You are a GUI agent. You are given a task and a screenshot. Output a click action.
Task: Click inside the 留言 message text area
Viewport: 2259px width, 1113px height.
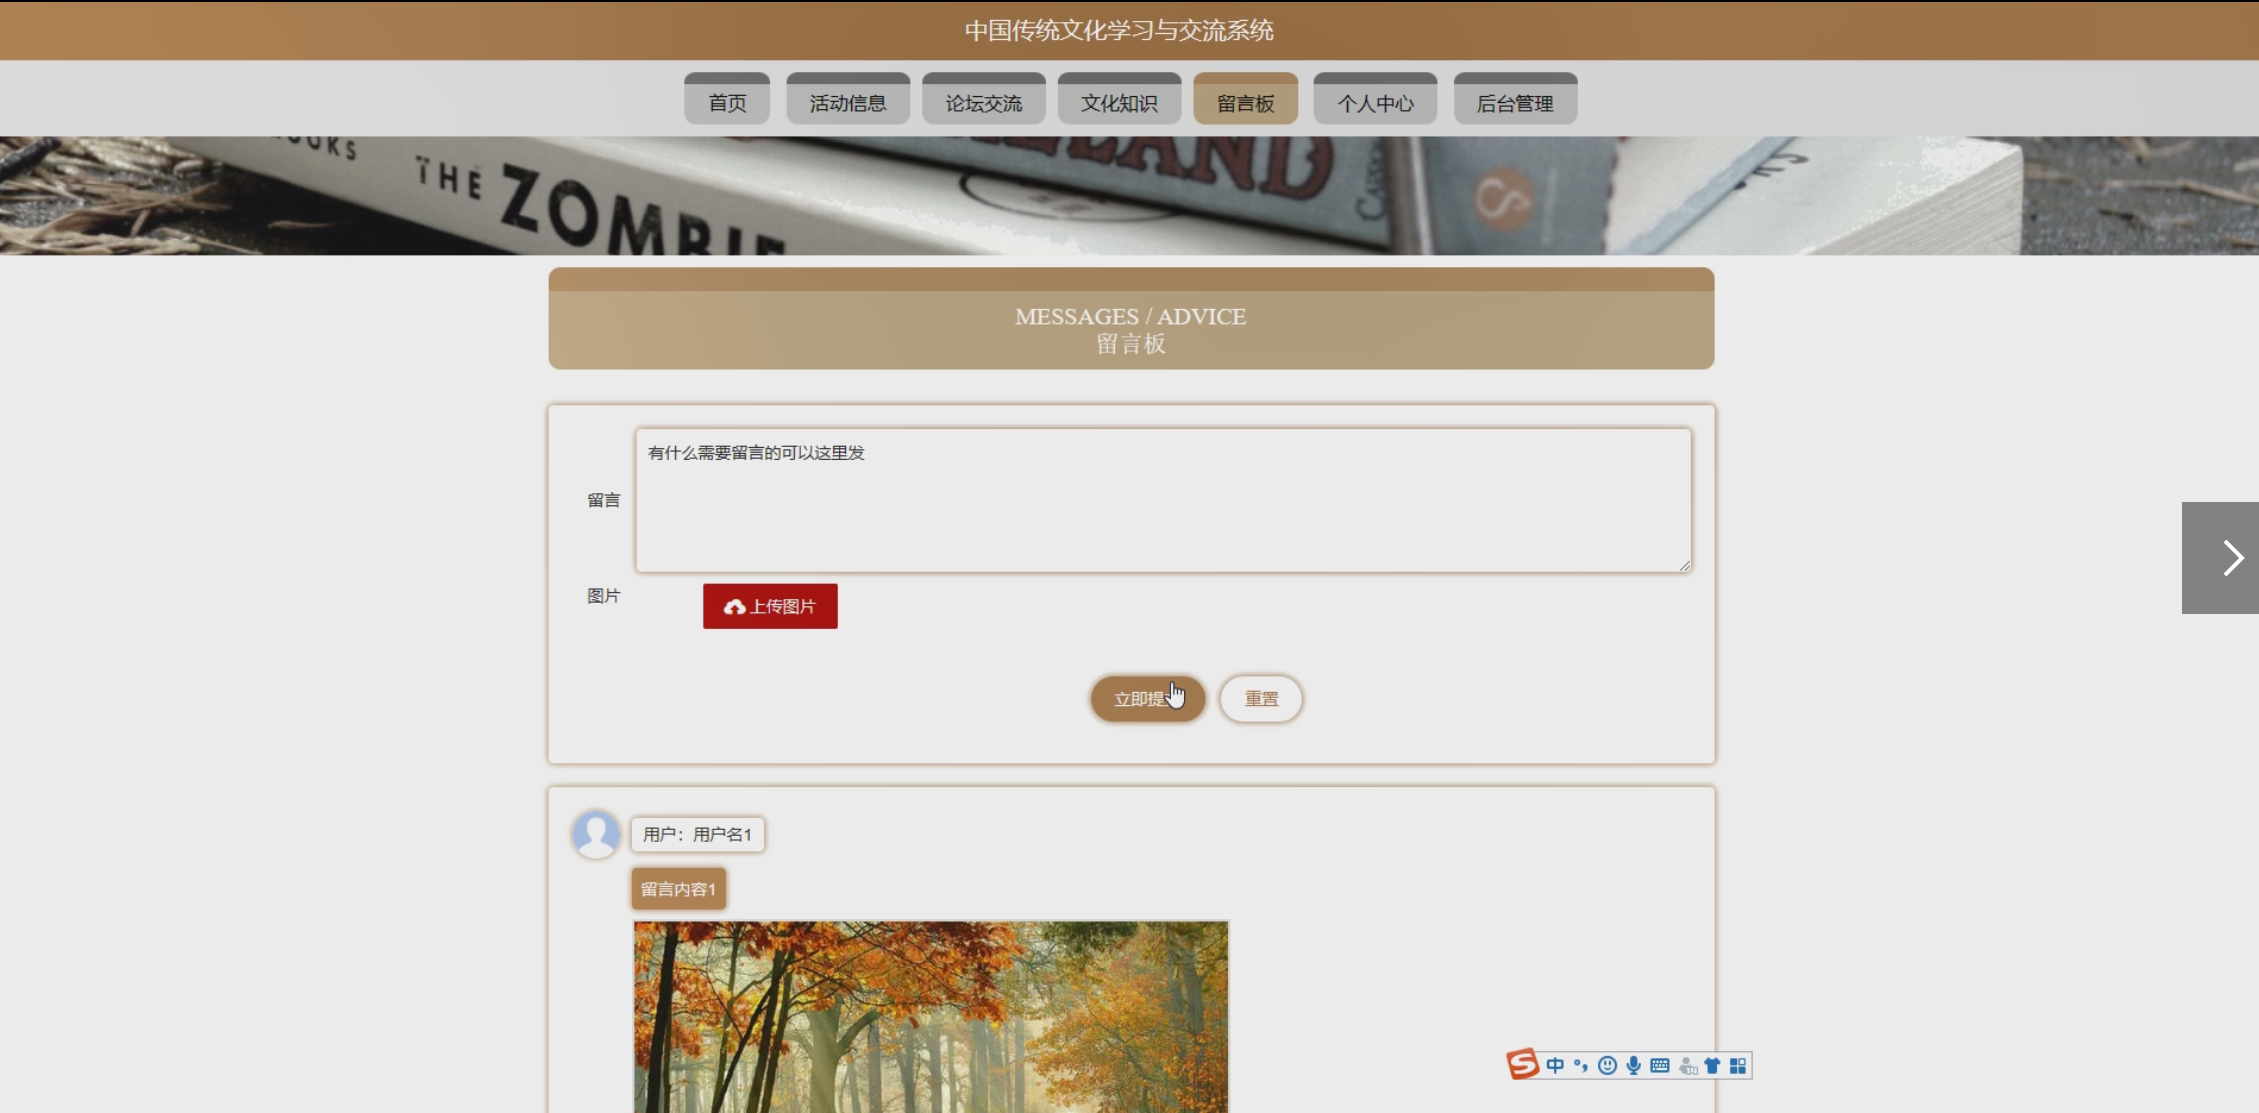point(1163,500)
